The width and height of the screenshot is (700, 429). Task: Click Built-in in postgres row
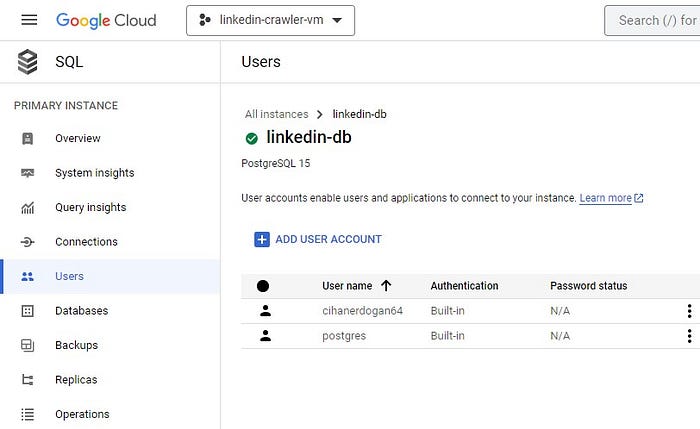[x=447, y=336]
